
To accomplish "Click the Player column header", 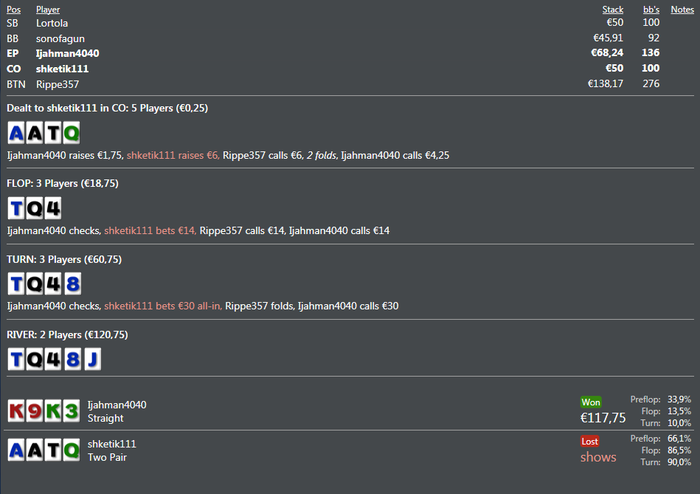I will tap(48, 9).
